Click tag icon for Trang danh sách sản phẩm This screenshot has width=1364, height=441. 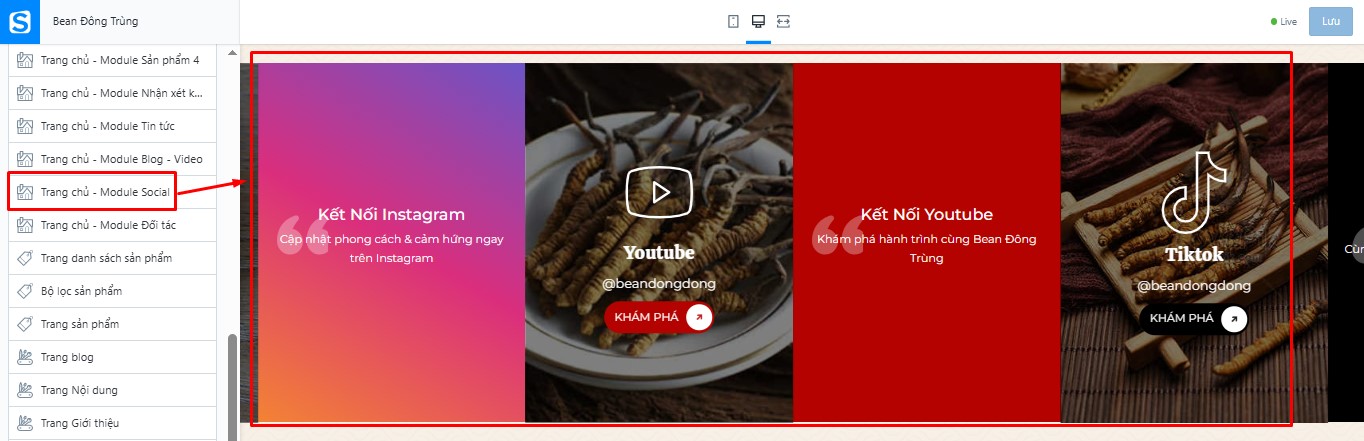tap(26, 258)
